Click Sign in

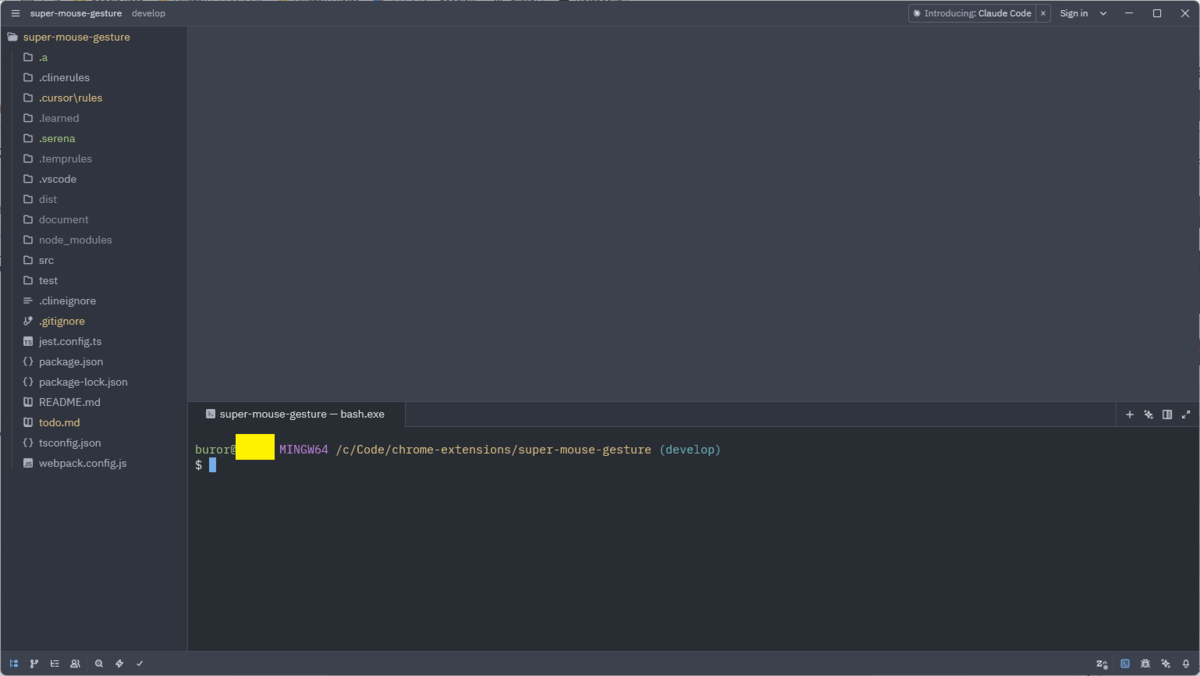click(x=1073, y=13)
